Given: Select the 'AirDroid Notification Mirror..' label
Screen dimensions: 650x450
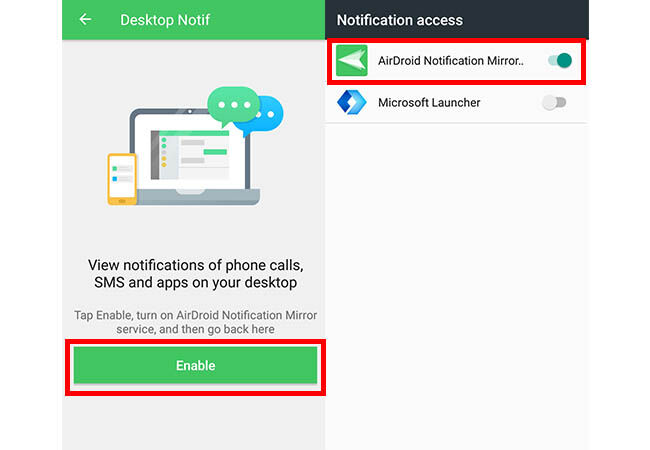Looking at the screenshot, I should (x=451, y=61).
